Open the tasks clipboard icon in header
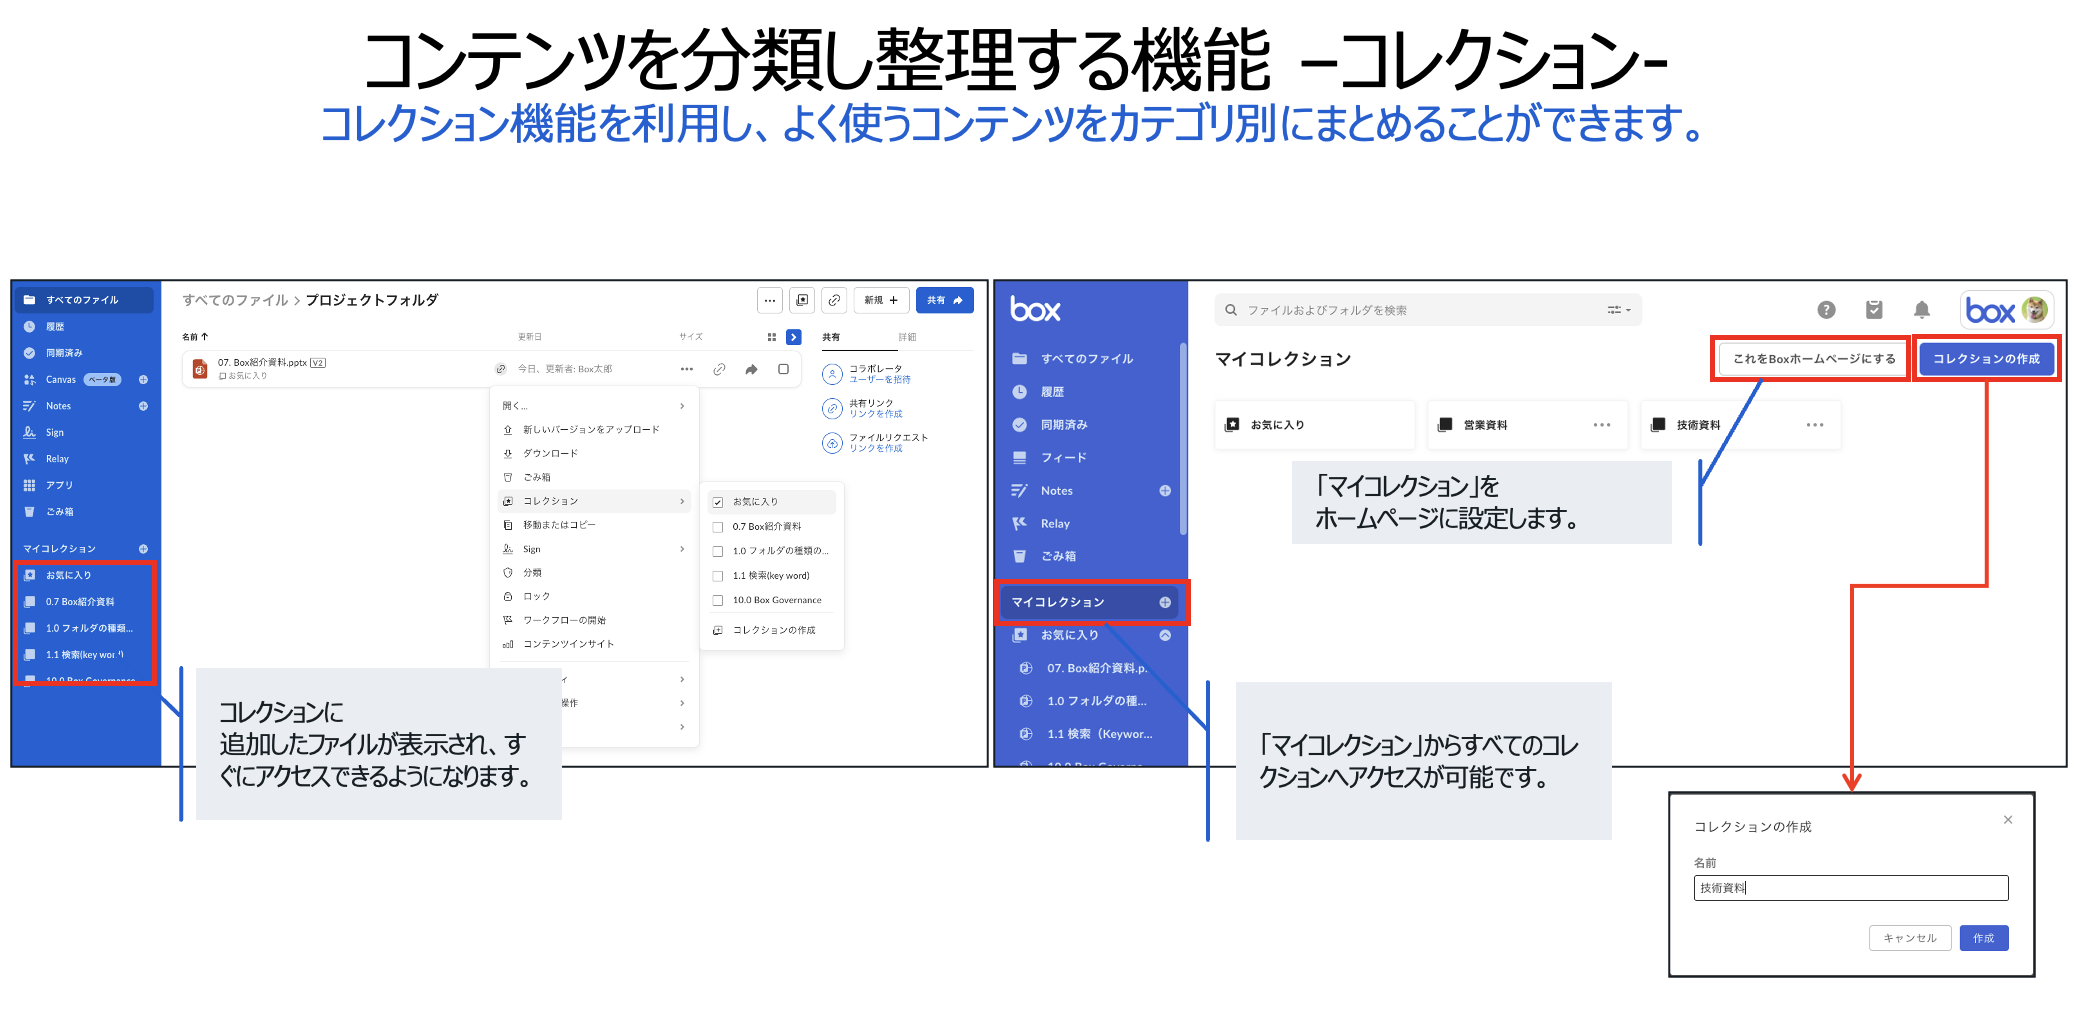Image resolution: width=2076 pixels, height=1032 pixels. 1874,310
